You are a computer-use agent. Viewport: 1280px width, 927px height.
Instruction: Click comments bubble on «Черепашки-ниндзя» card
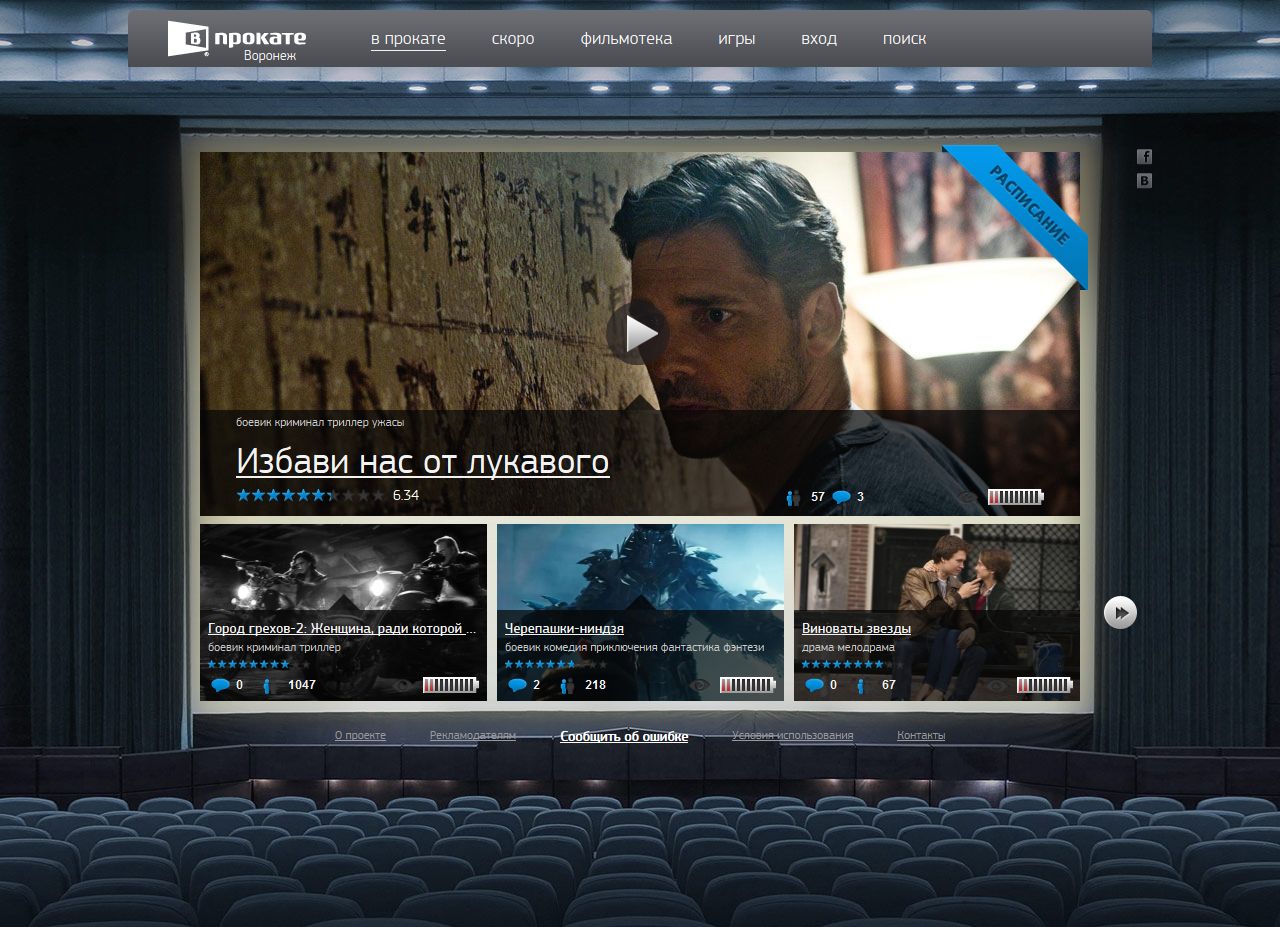click(x=517, y=685)
